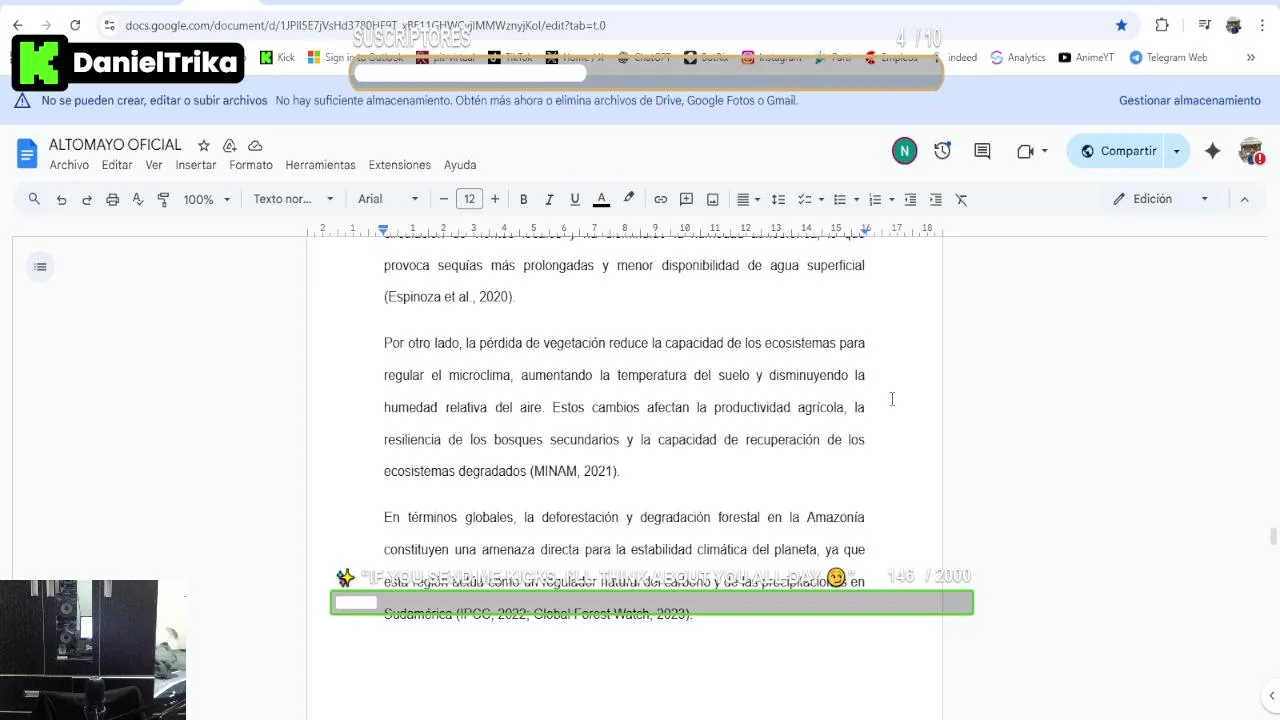Undo the last action

(x=61, y=199)
